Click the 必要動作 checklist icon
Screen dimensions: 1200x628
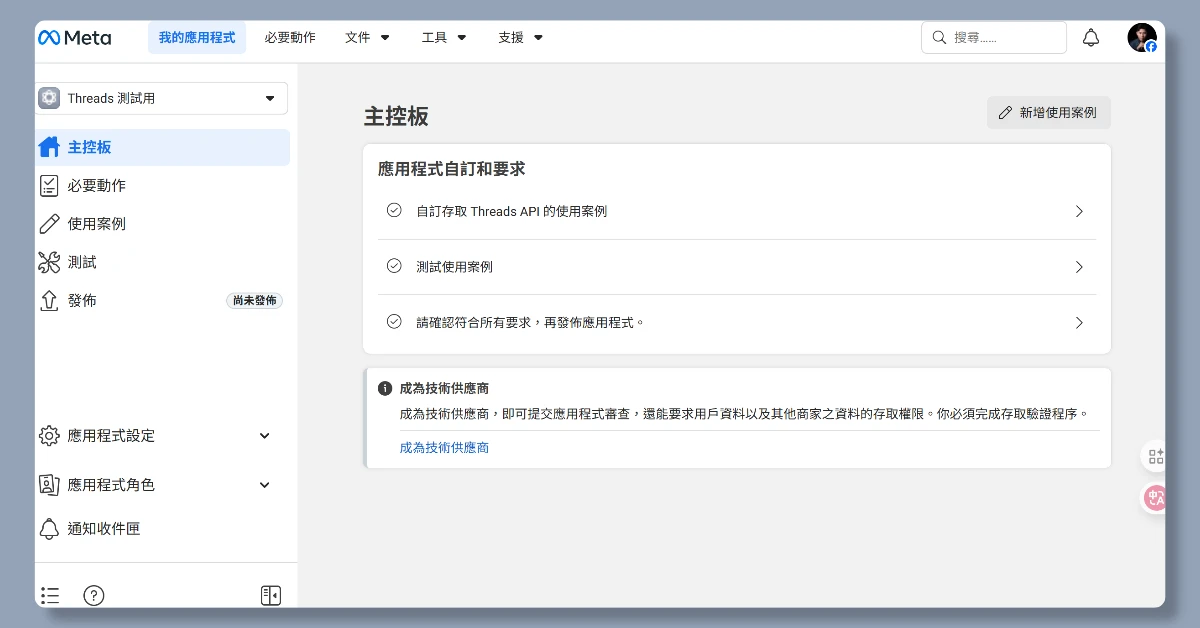pyautogui.click(x=49, y=185)
